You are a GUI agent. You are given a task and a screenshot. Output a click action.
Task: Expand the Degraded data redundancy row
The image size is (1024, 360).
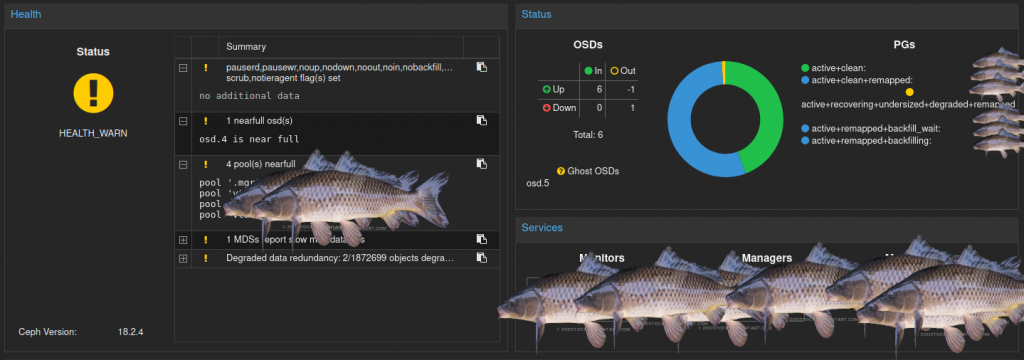point(183,258)
